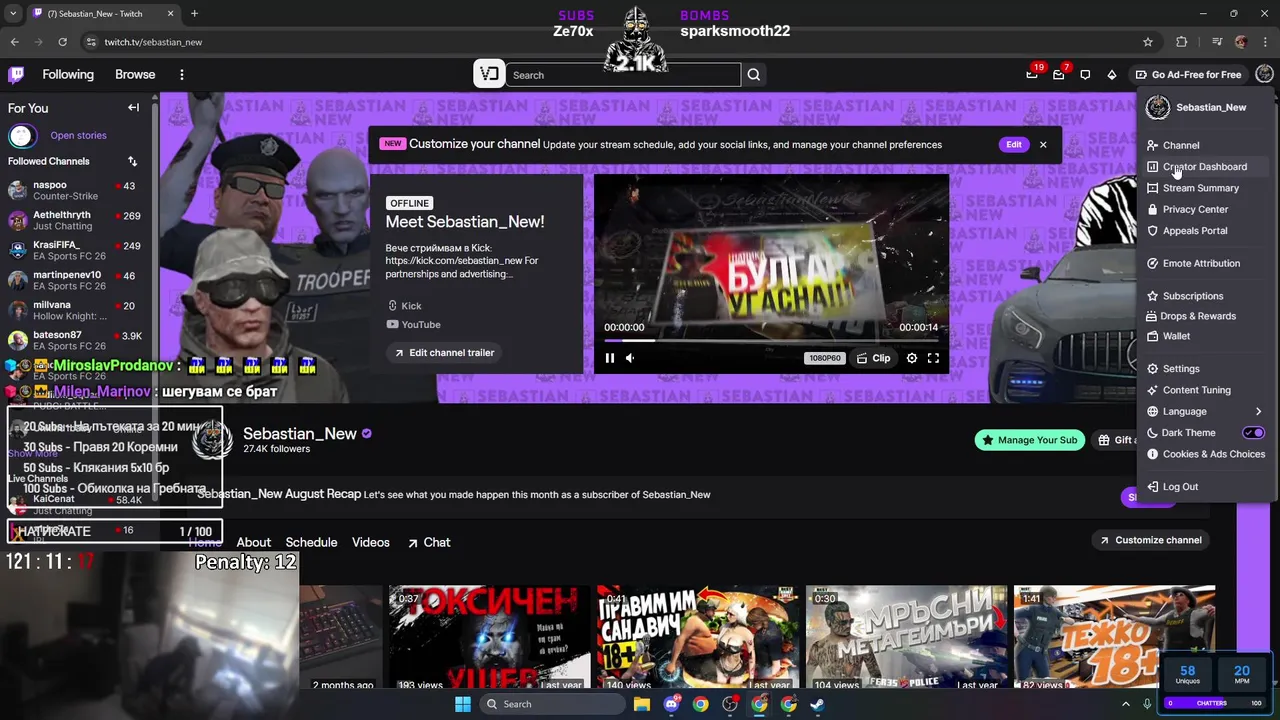Click the Manage Your Sub button
This screenshot has height=720, width=1280.
pos(1029,440)
